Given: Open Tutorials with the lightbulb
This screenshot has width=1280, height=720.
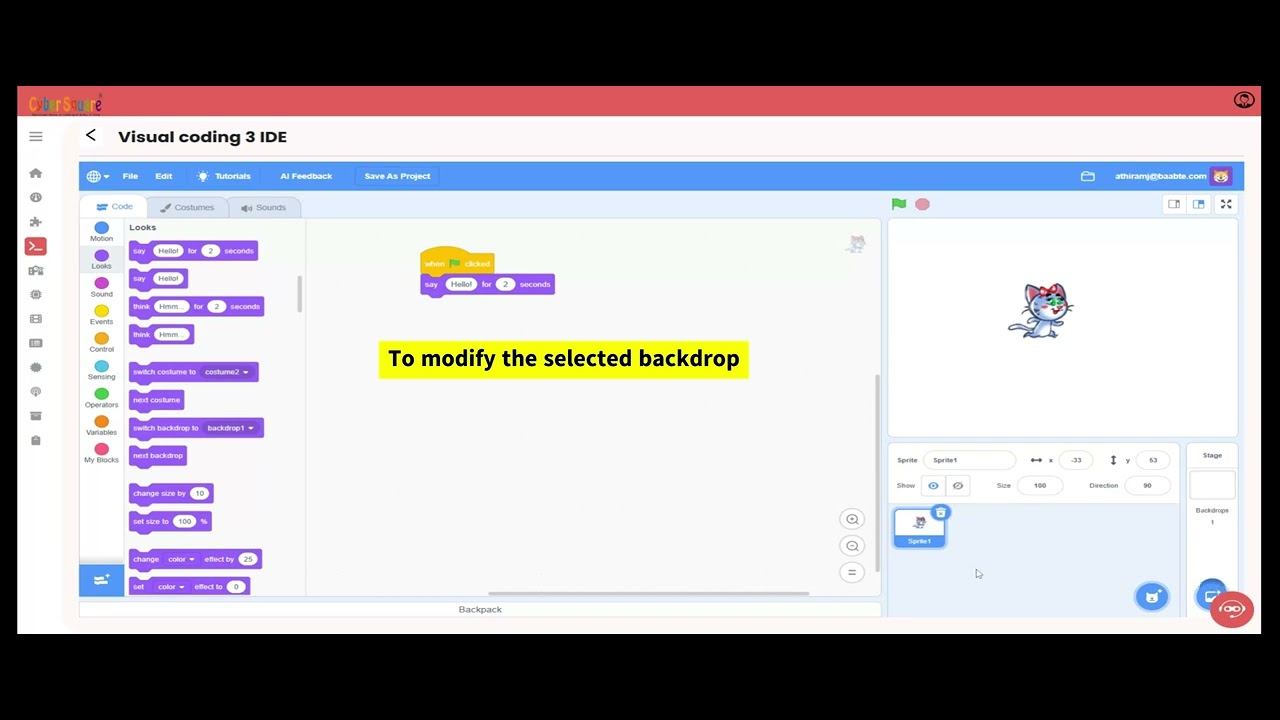Looking at the screenshot, I should 224,176.
